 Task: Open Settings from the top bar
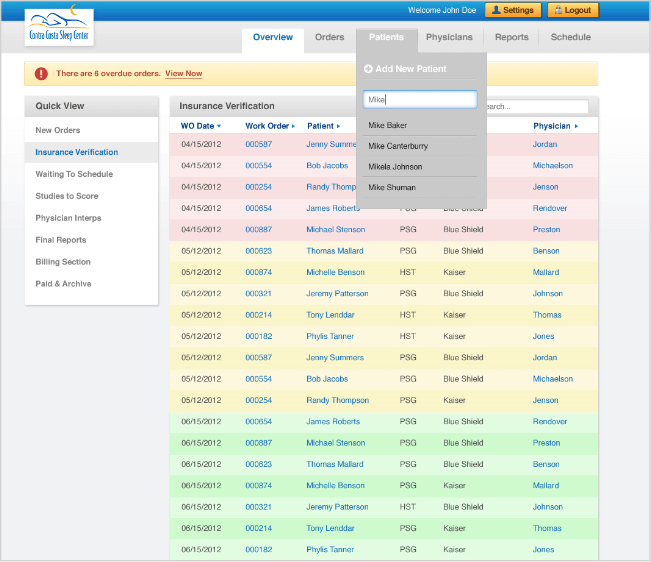click(x=513, y=10)
